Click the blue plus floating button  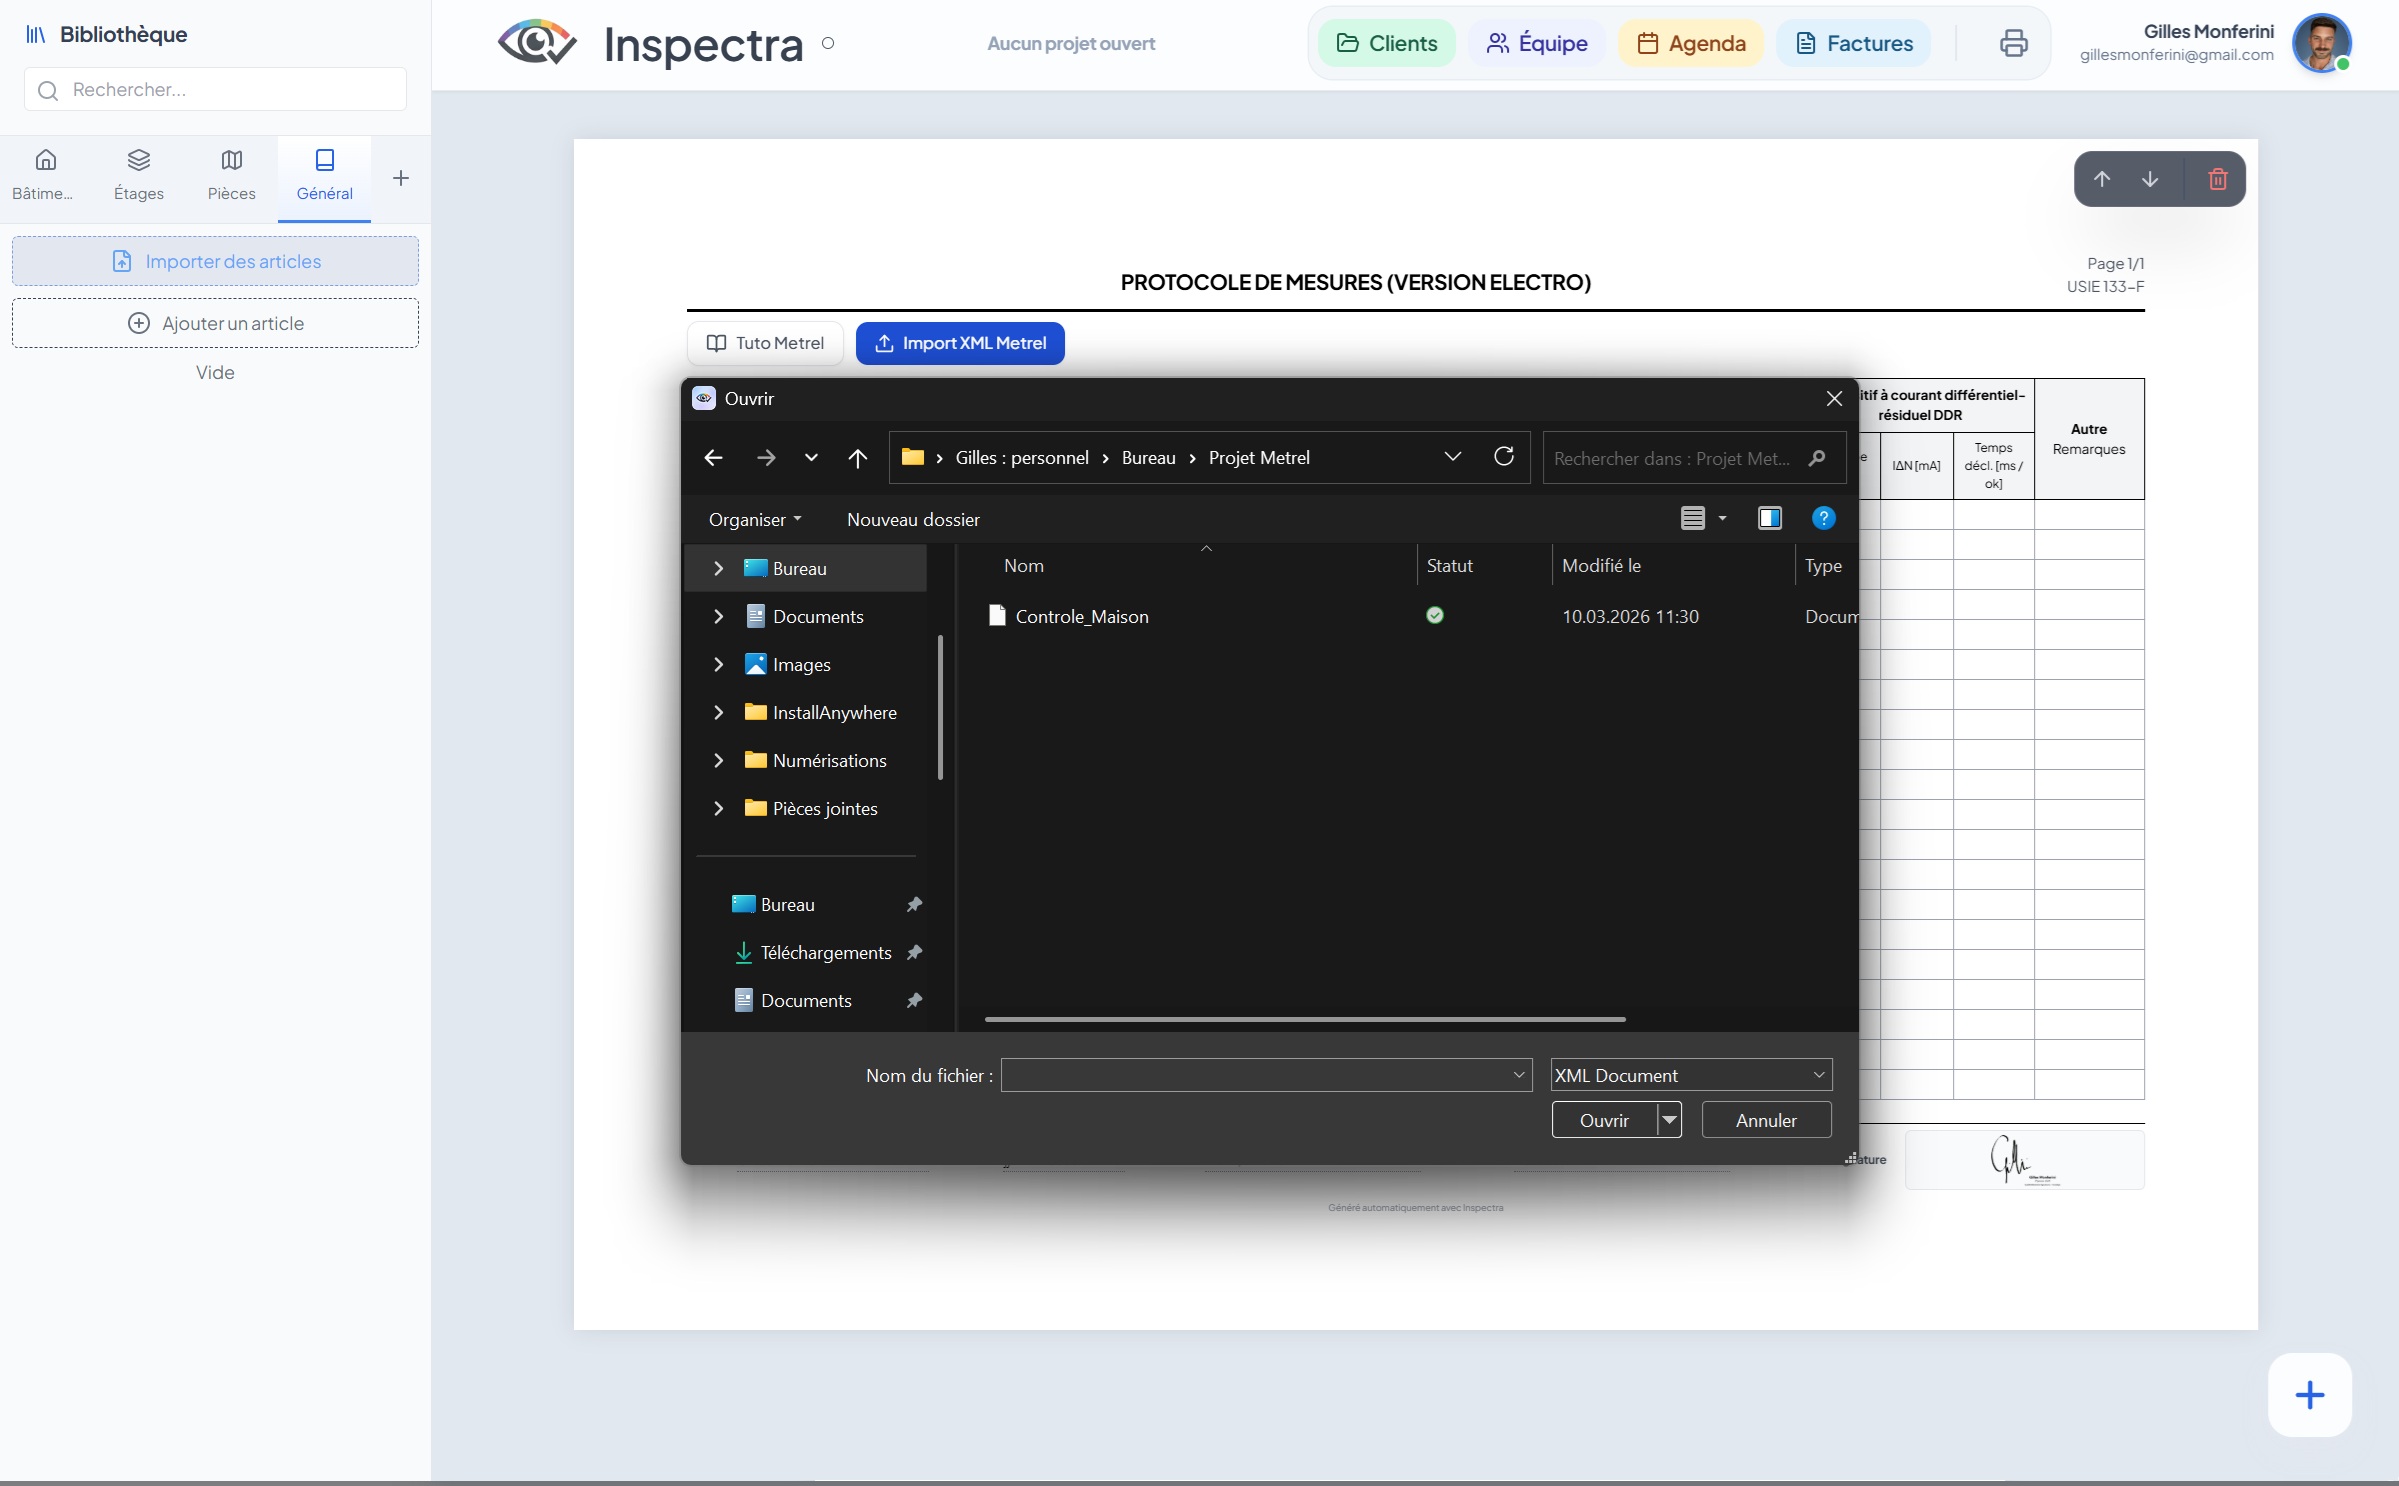(2309, 1395)
